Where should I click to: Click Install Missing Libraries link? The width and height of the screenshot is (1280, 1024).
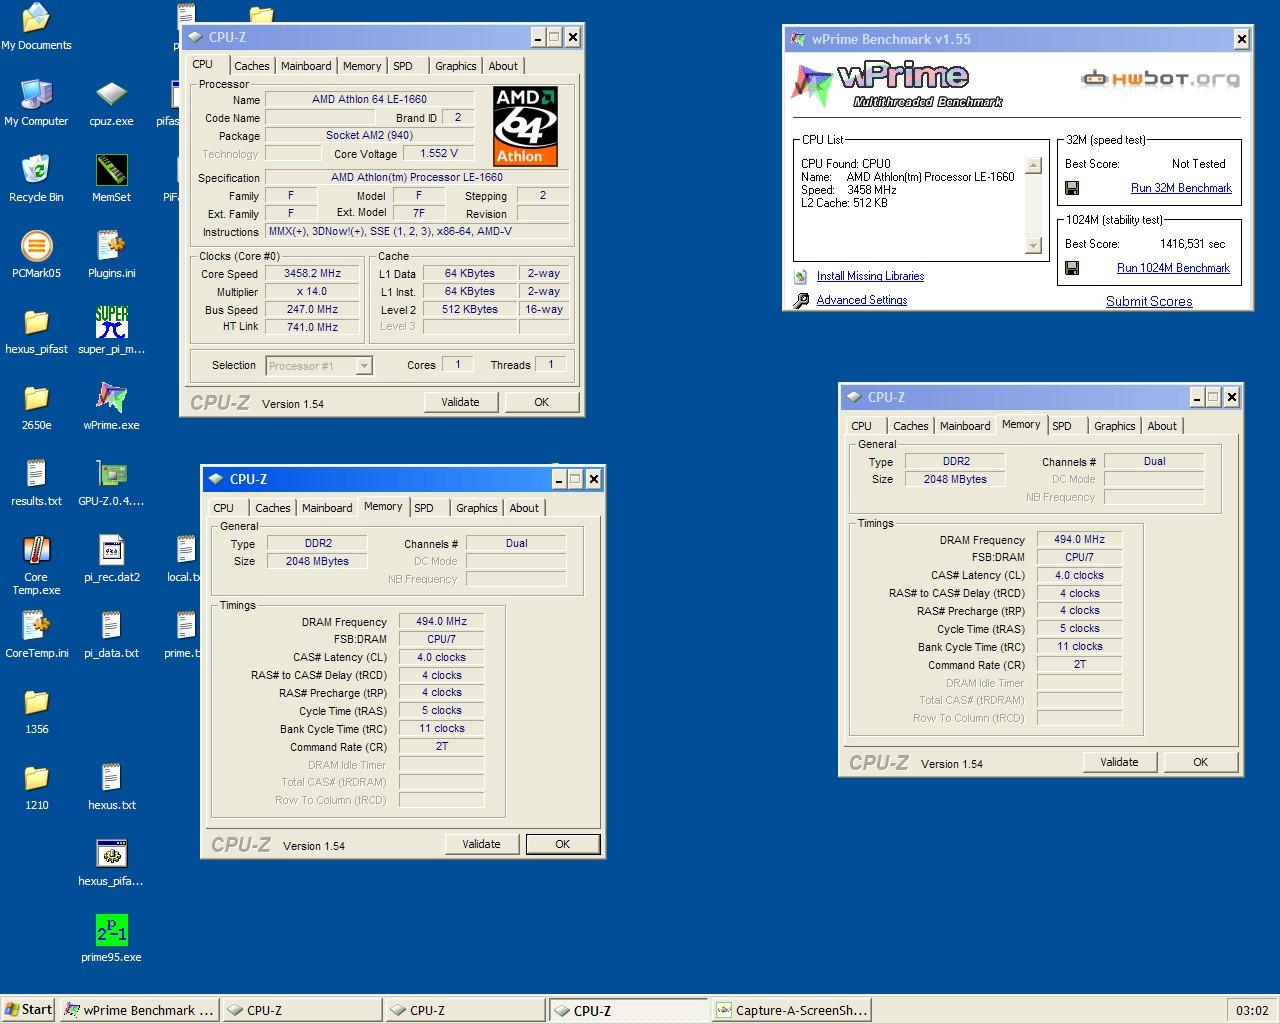point(870,276)
